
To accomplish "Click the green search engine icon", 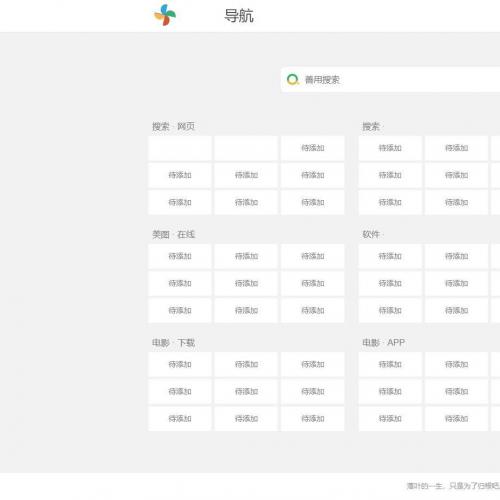I will pyautogui.click(x=293, y=80).
